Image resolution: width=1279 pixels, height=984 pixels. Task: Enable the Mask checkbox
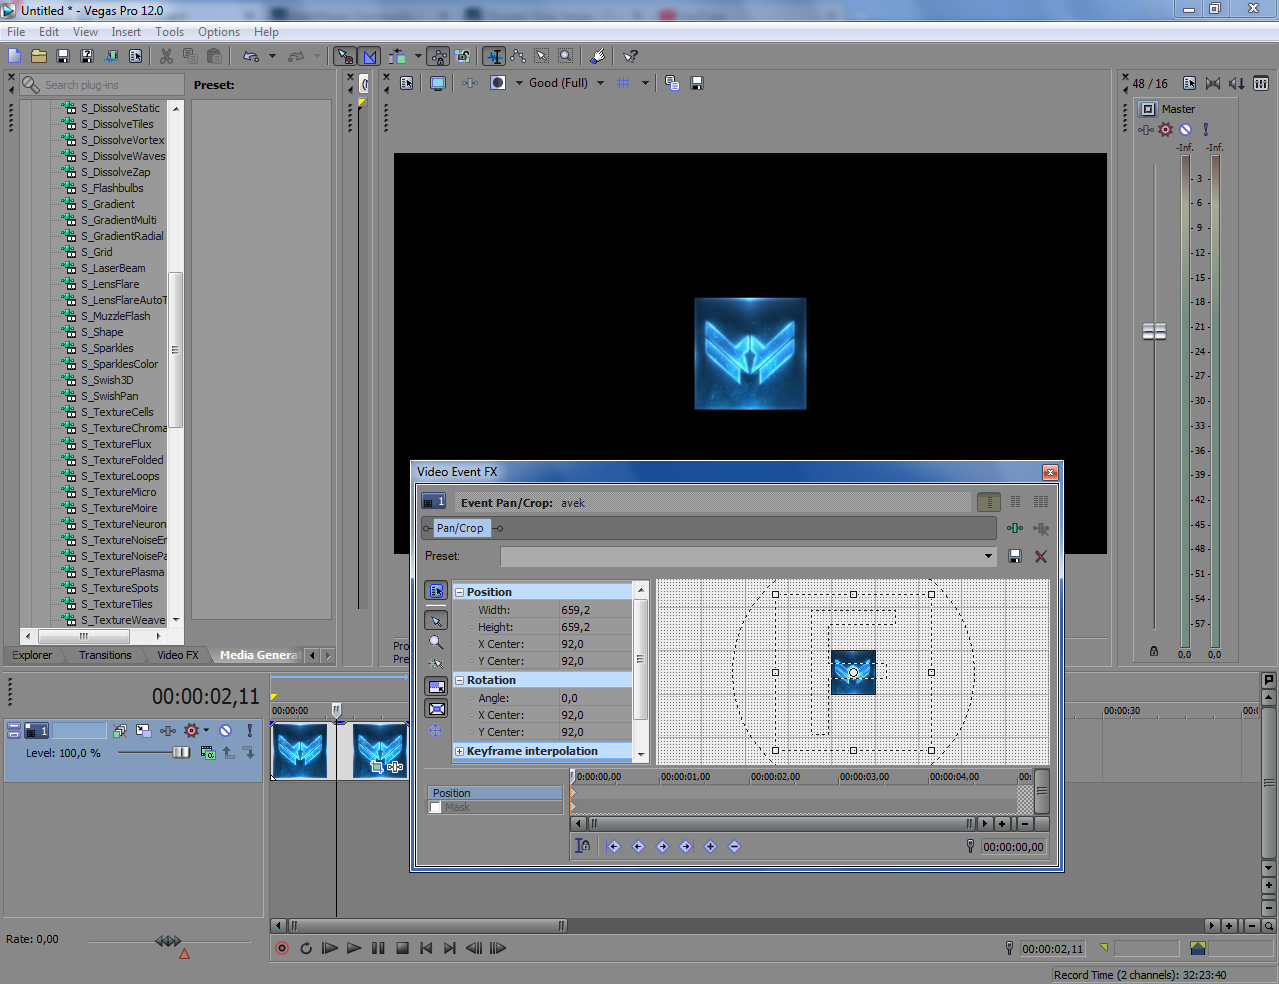435,807
